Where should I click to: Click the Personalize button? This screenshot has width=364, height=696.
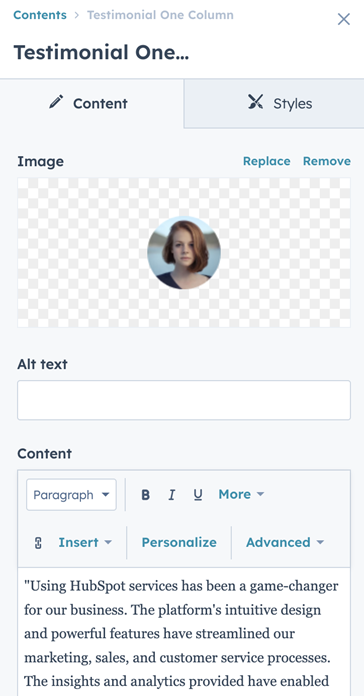coord(179,542)
